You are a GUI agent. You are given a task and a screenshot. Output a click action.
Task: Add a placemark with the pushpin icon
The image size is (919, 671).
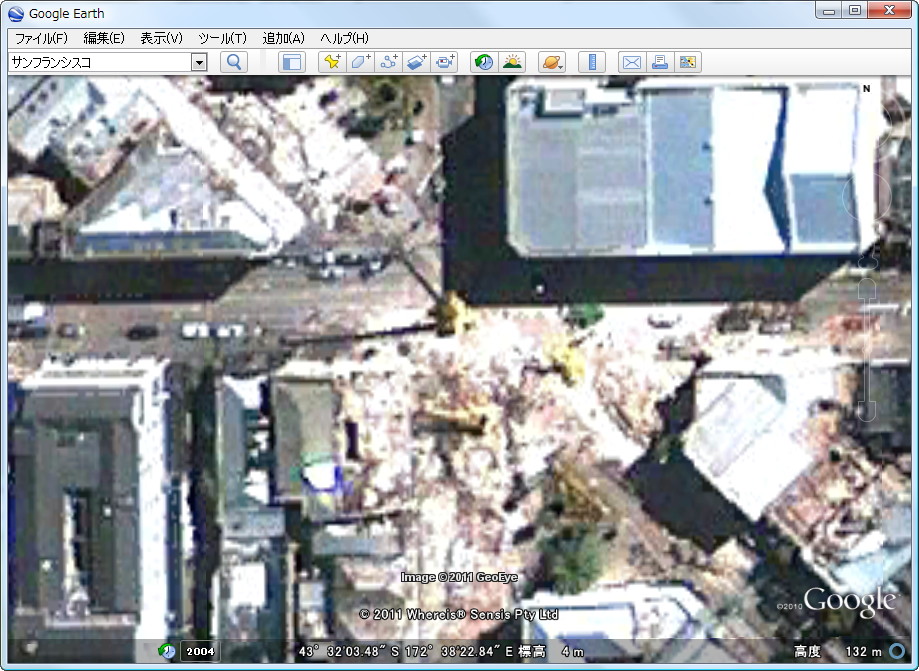332,62
